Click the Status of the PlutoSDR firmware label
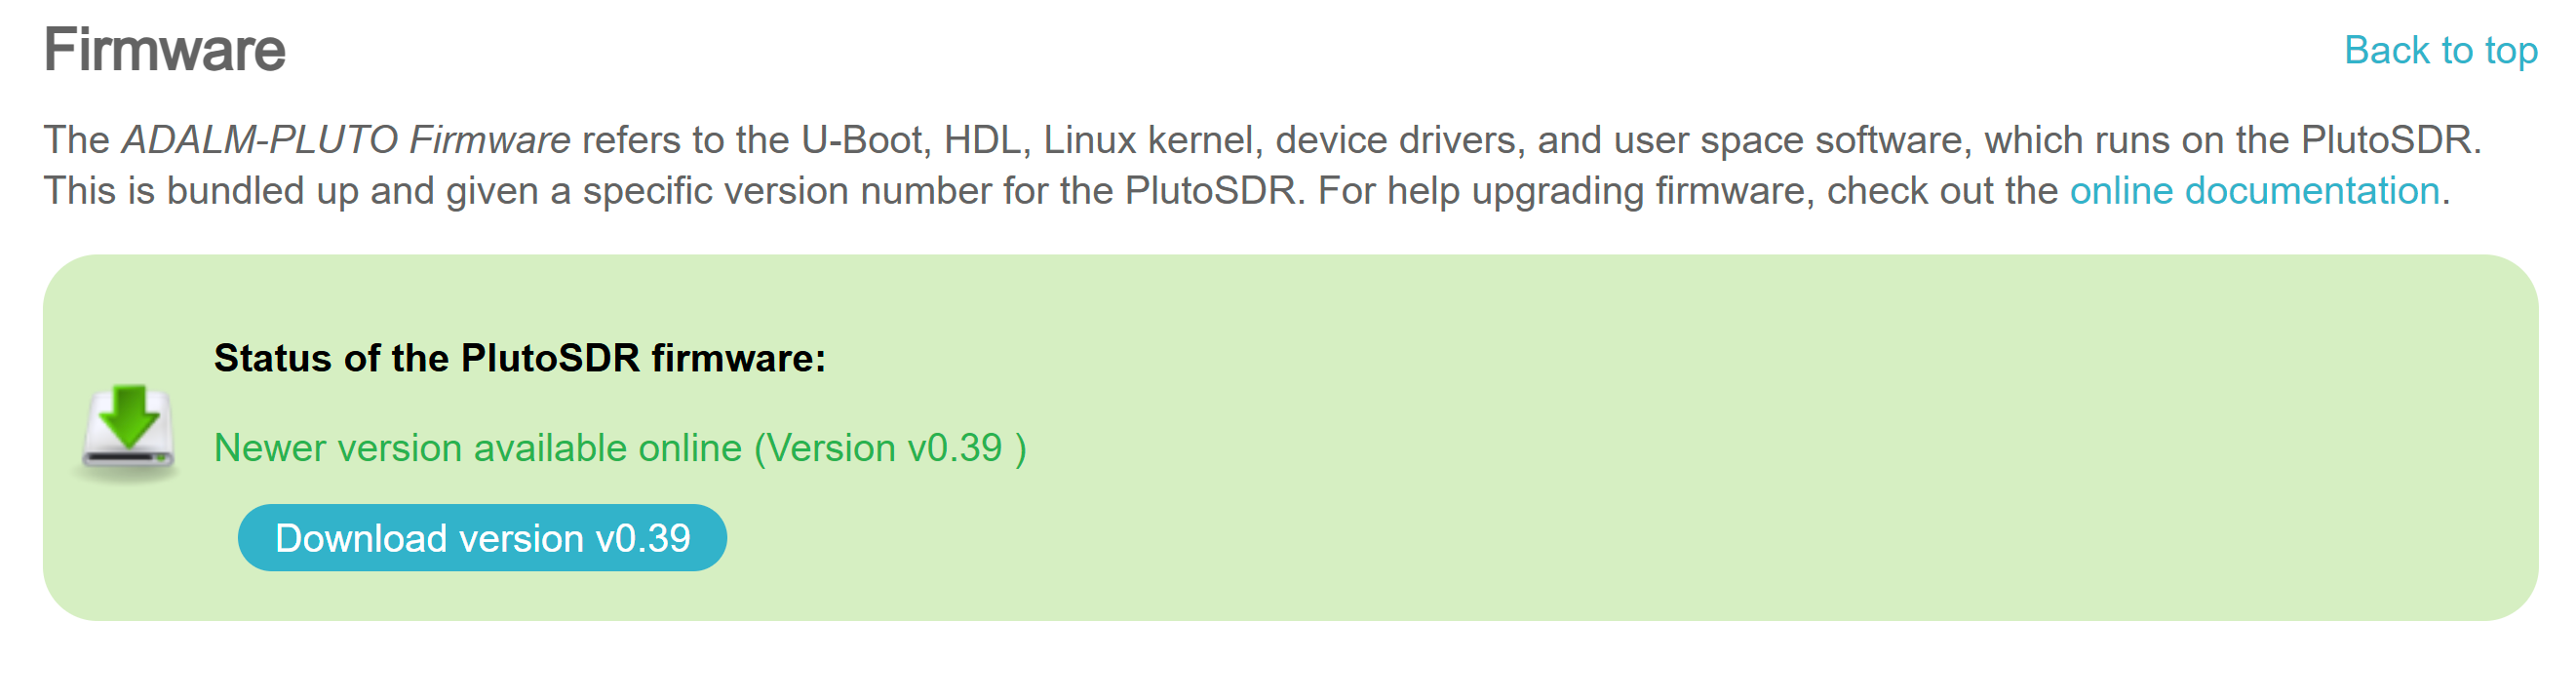The height and width of the screenshot is (699, 2576). (518, 359)
